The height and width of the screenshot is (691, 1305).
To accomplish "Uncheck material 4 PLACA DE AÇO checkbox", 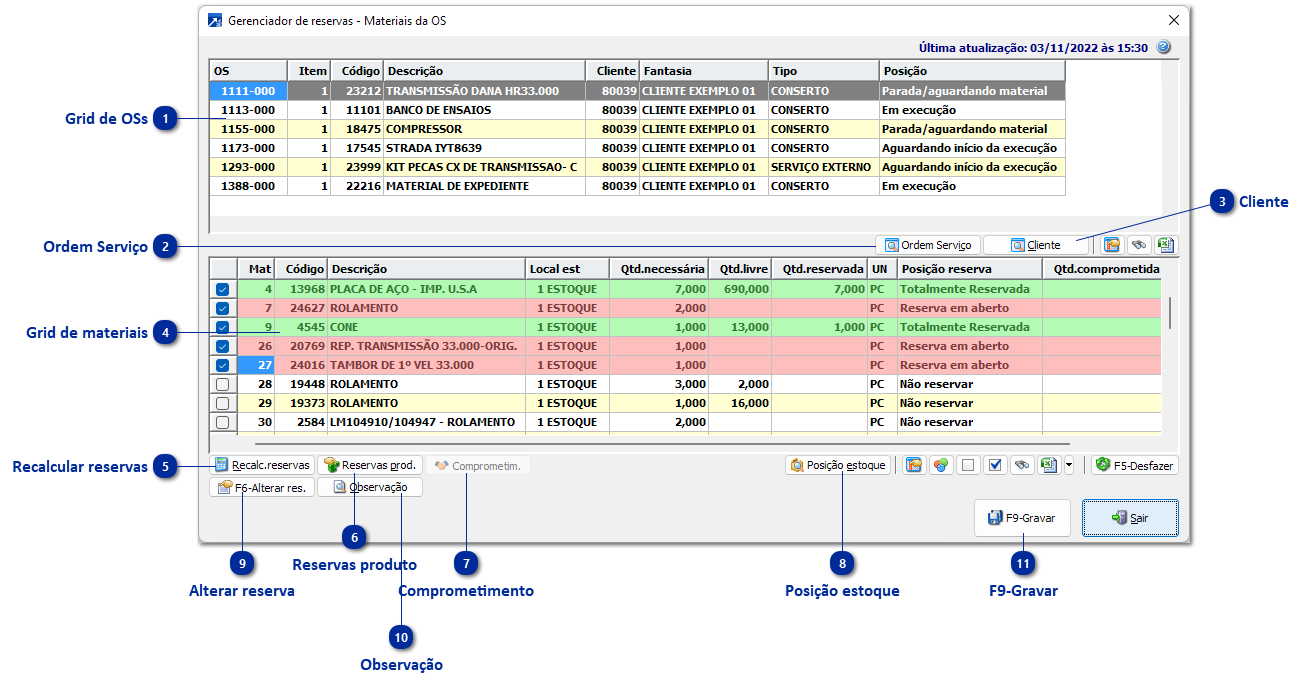I will pyautogui.click(x=222, y=289).
